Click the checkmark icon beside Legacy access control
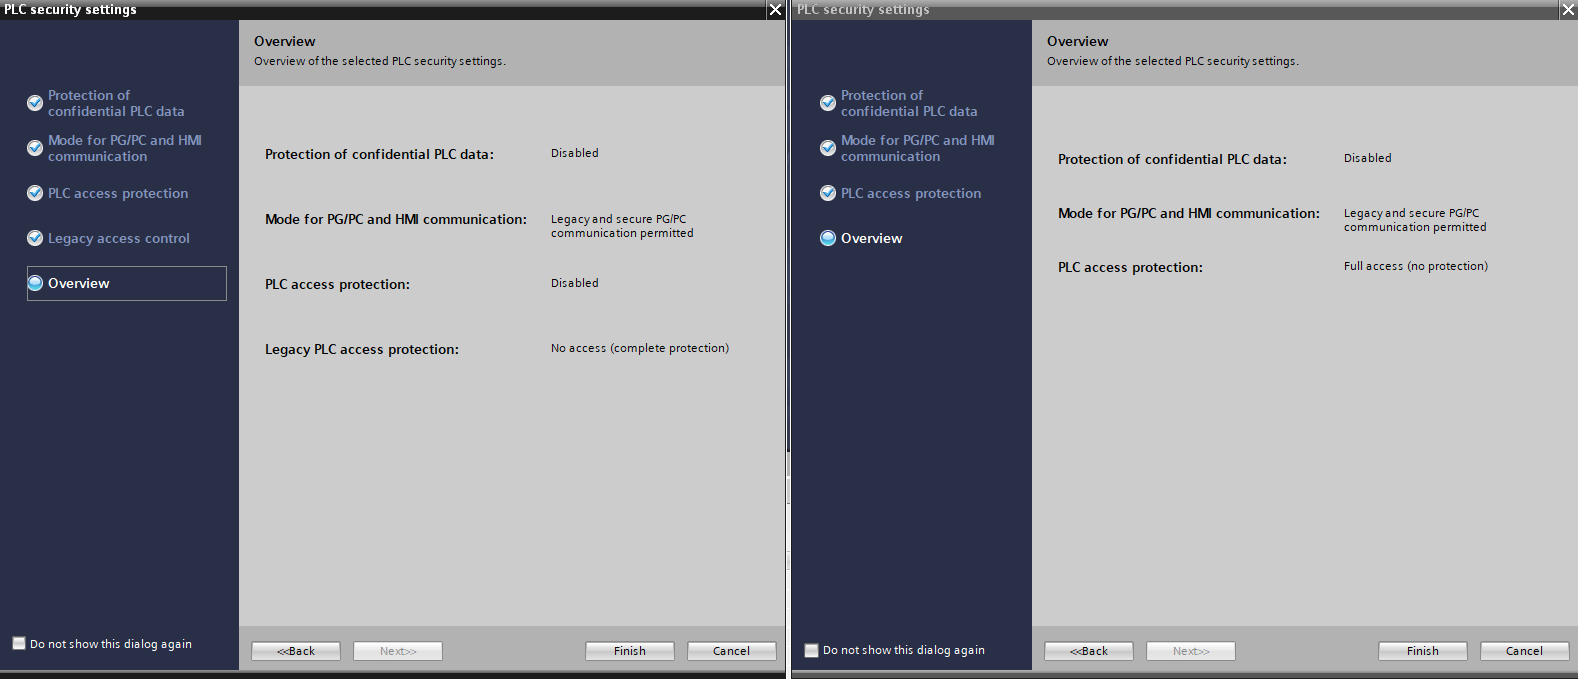 (35, 238)
